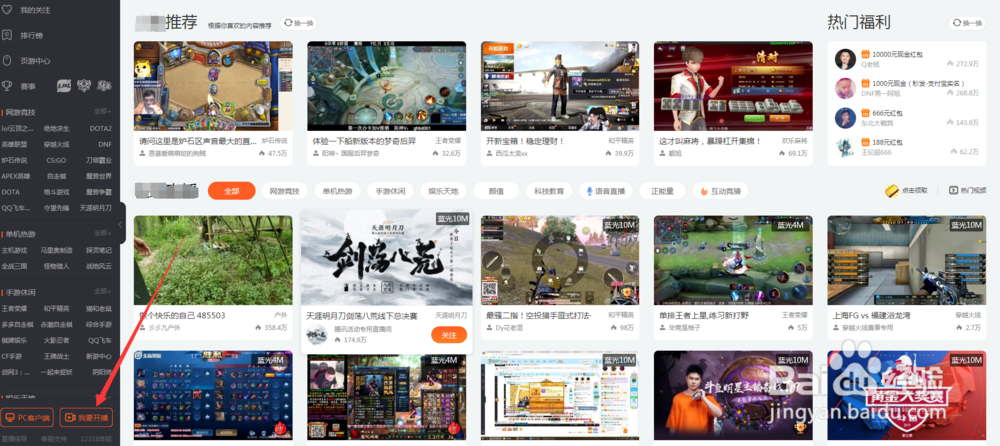The width and height of the screenshot is (1000, 446).
Task: Open the 天涯明月刀 sidebar link
Action: 96,207
